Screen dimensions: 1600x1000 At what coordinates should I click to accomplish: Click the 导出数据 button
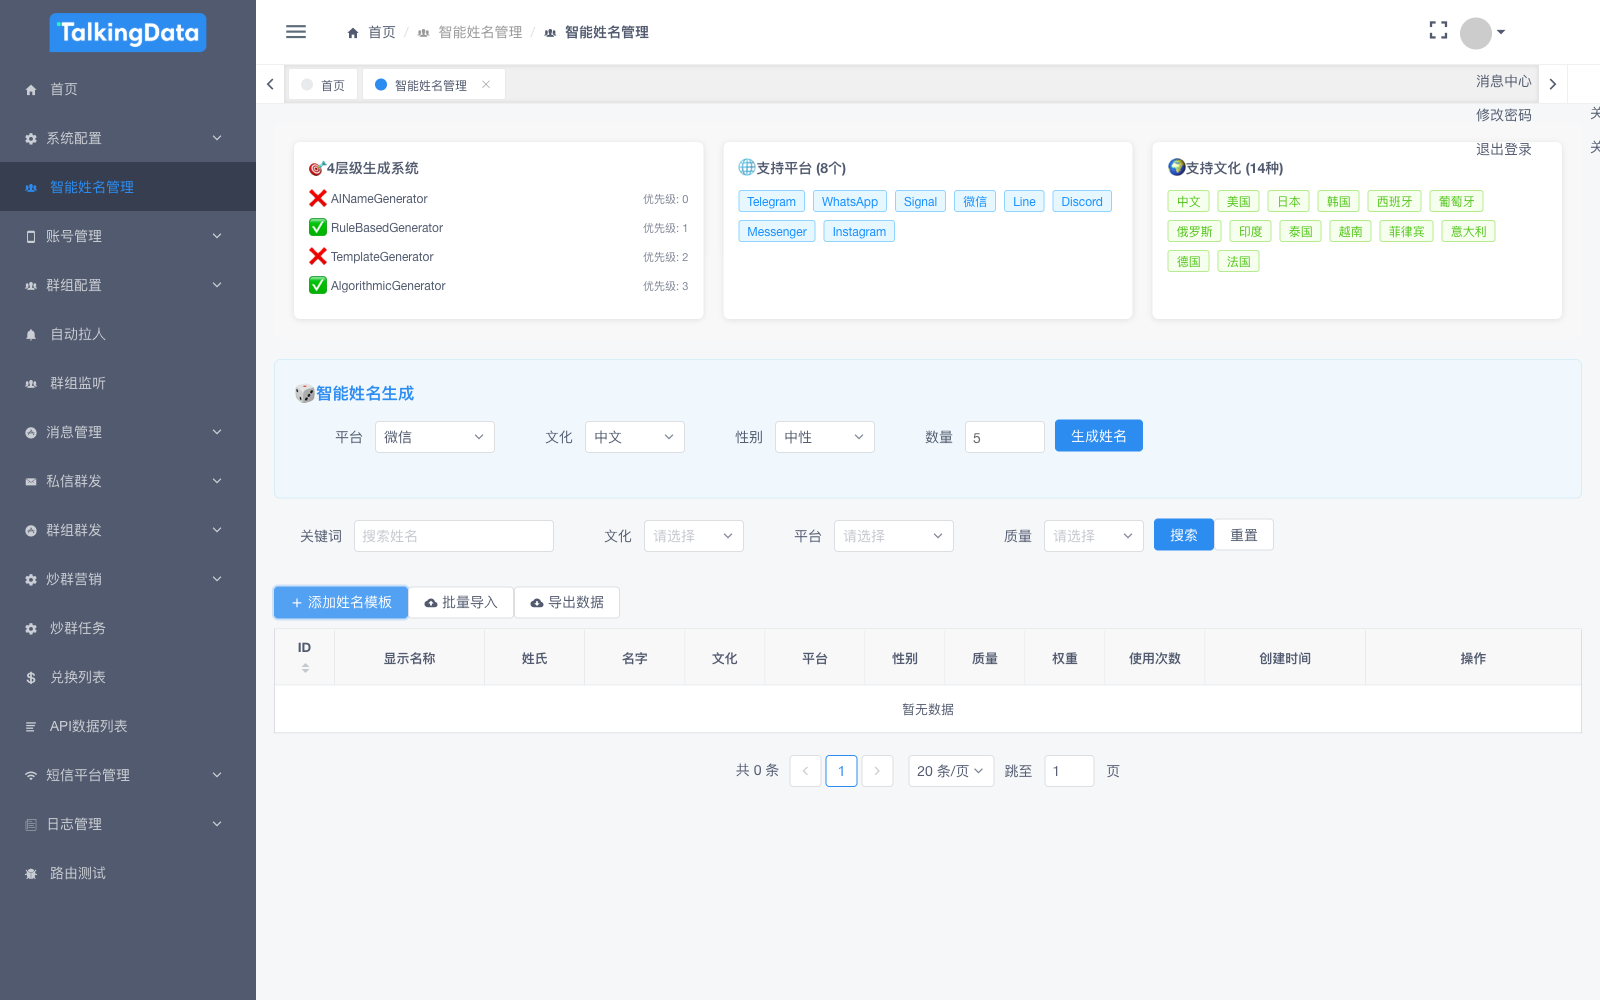(x=567, y=602)
